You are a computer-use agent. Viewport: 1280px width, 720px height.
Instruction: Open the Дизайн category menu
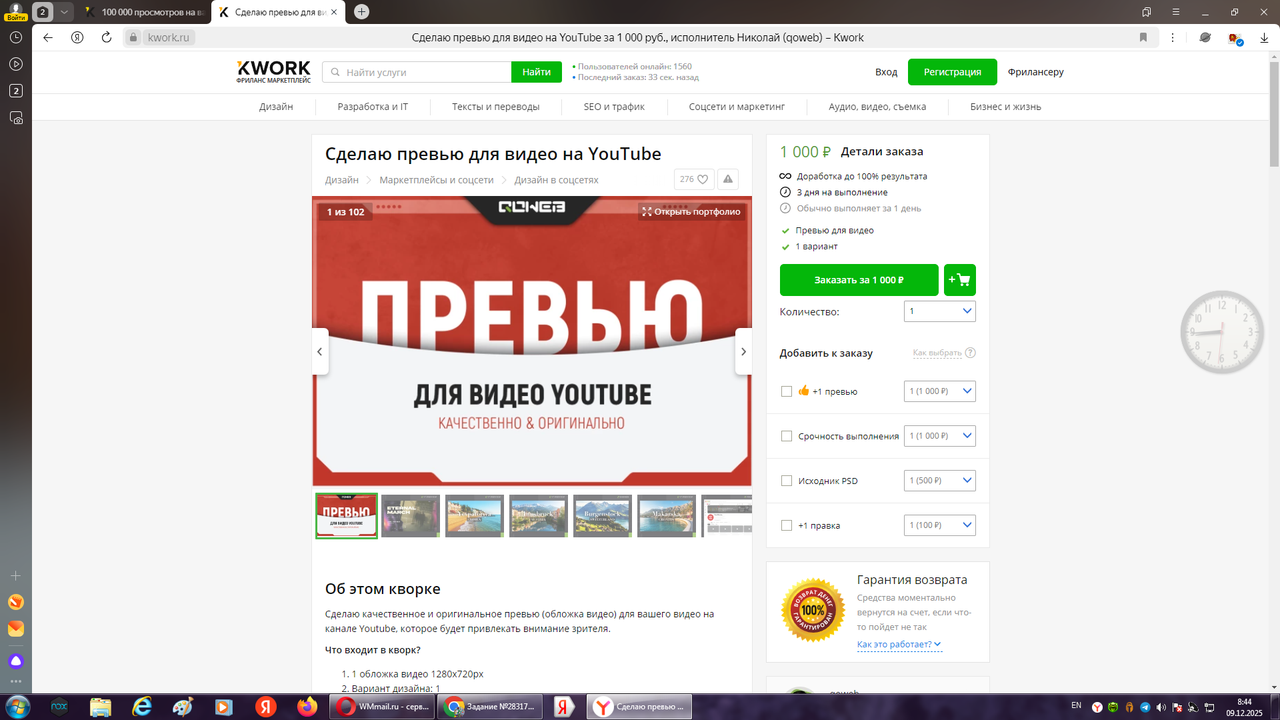tap(276, 106)
